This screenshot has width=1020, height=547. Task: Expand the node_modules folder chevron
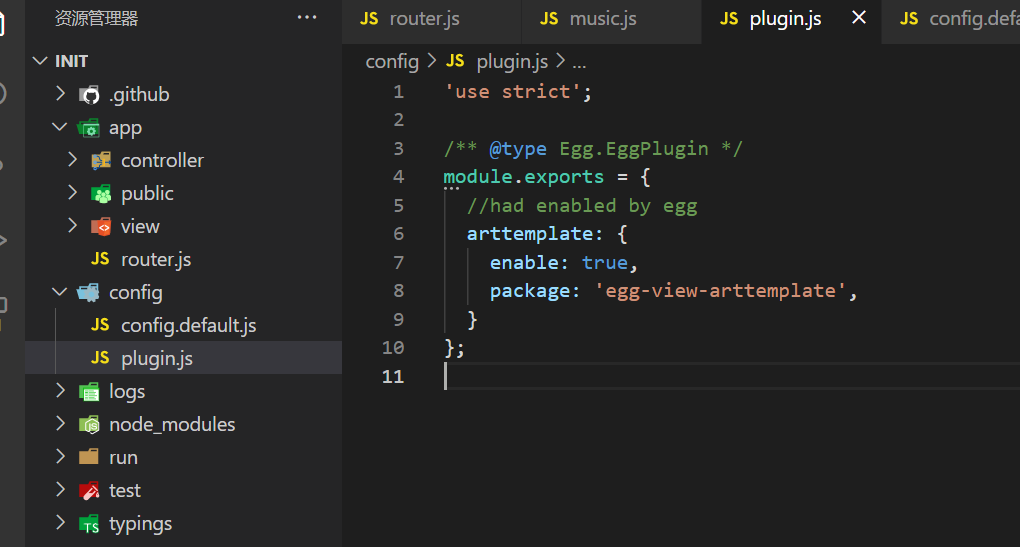(60, 423)
